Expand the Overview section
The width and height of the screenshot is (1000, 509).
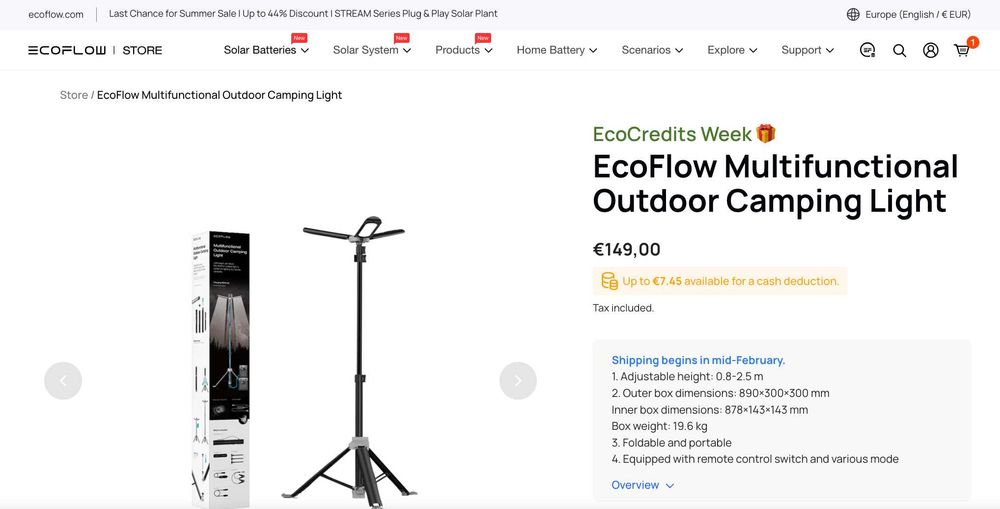[x=643, y=485]
